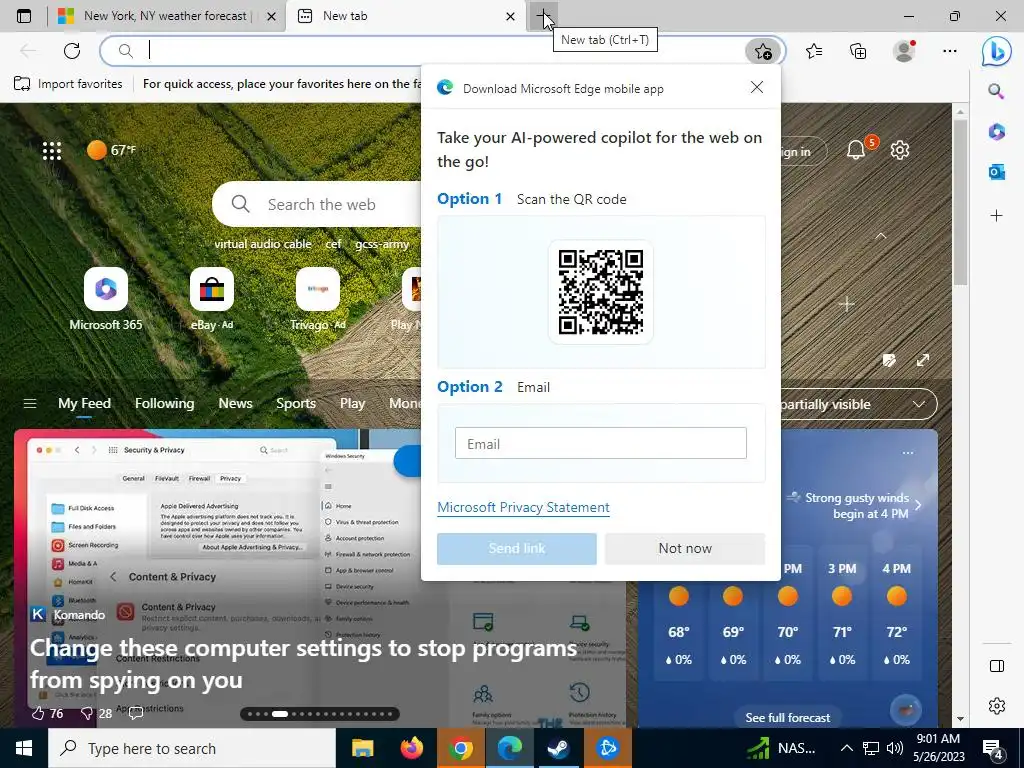Open Outlook icon in sidebar
1024x768 pixels.
pos(996,172)
